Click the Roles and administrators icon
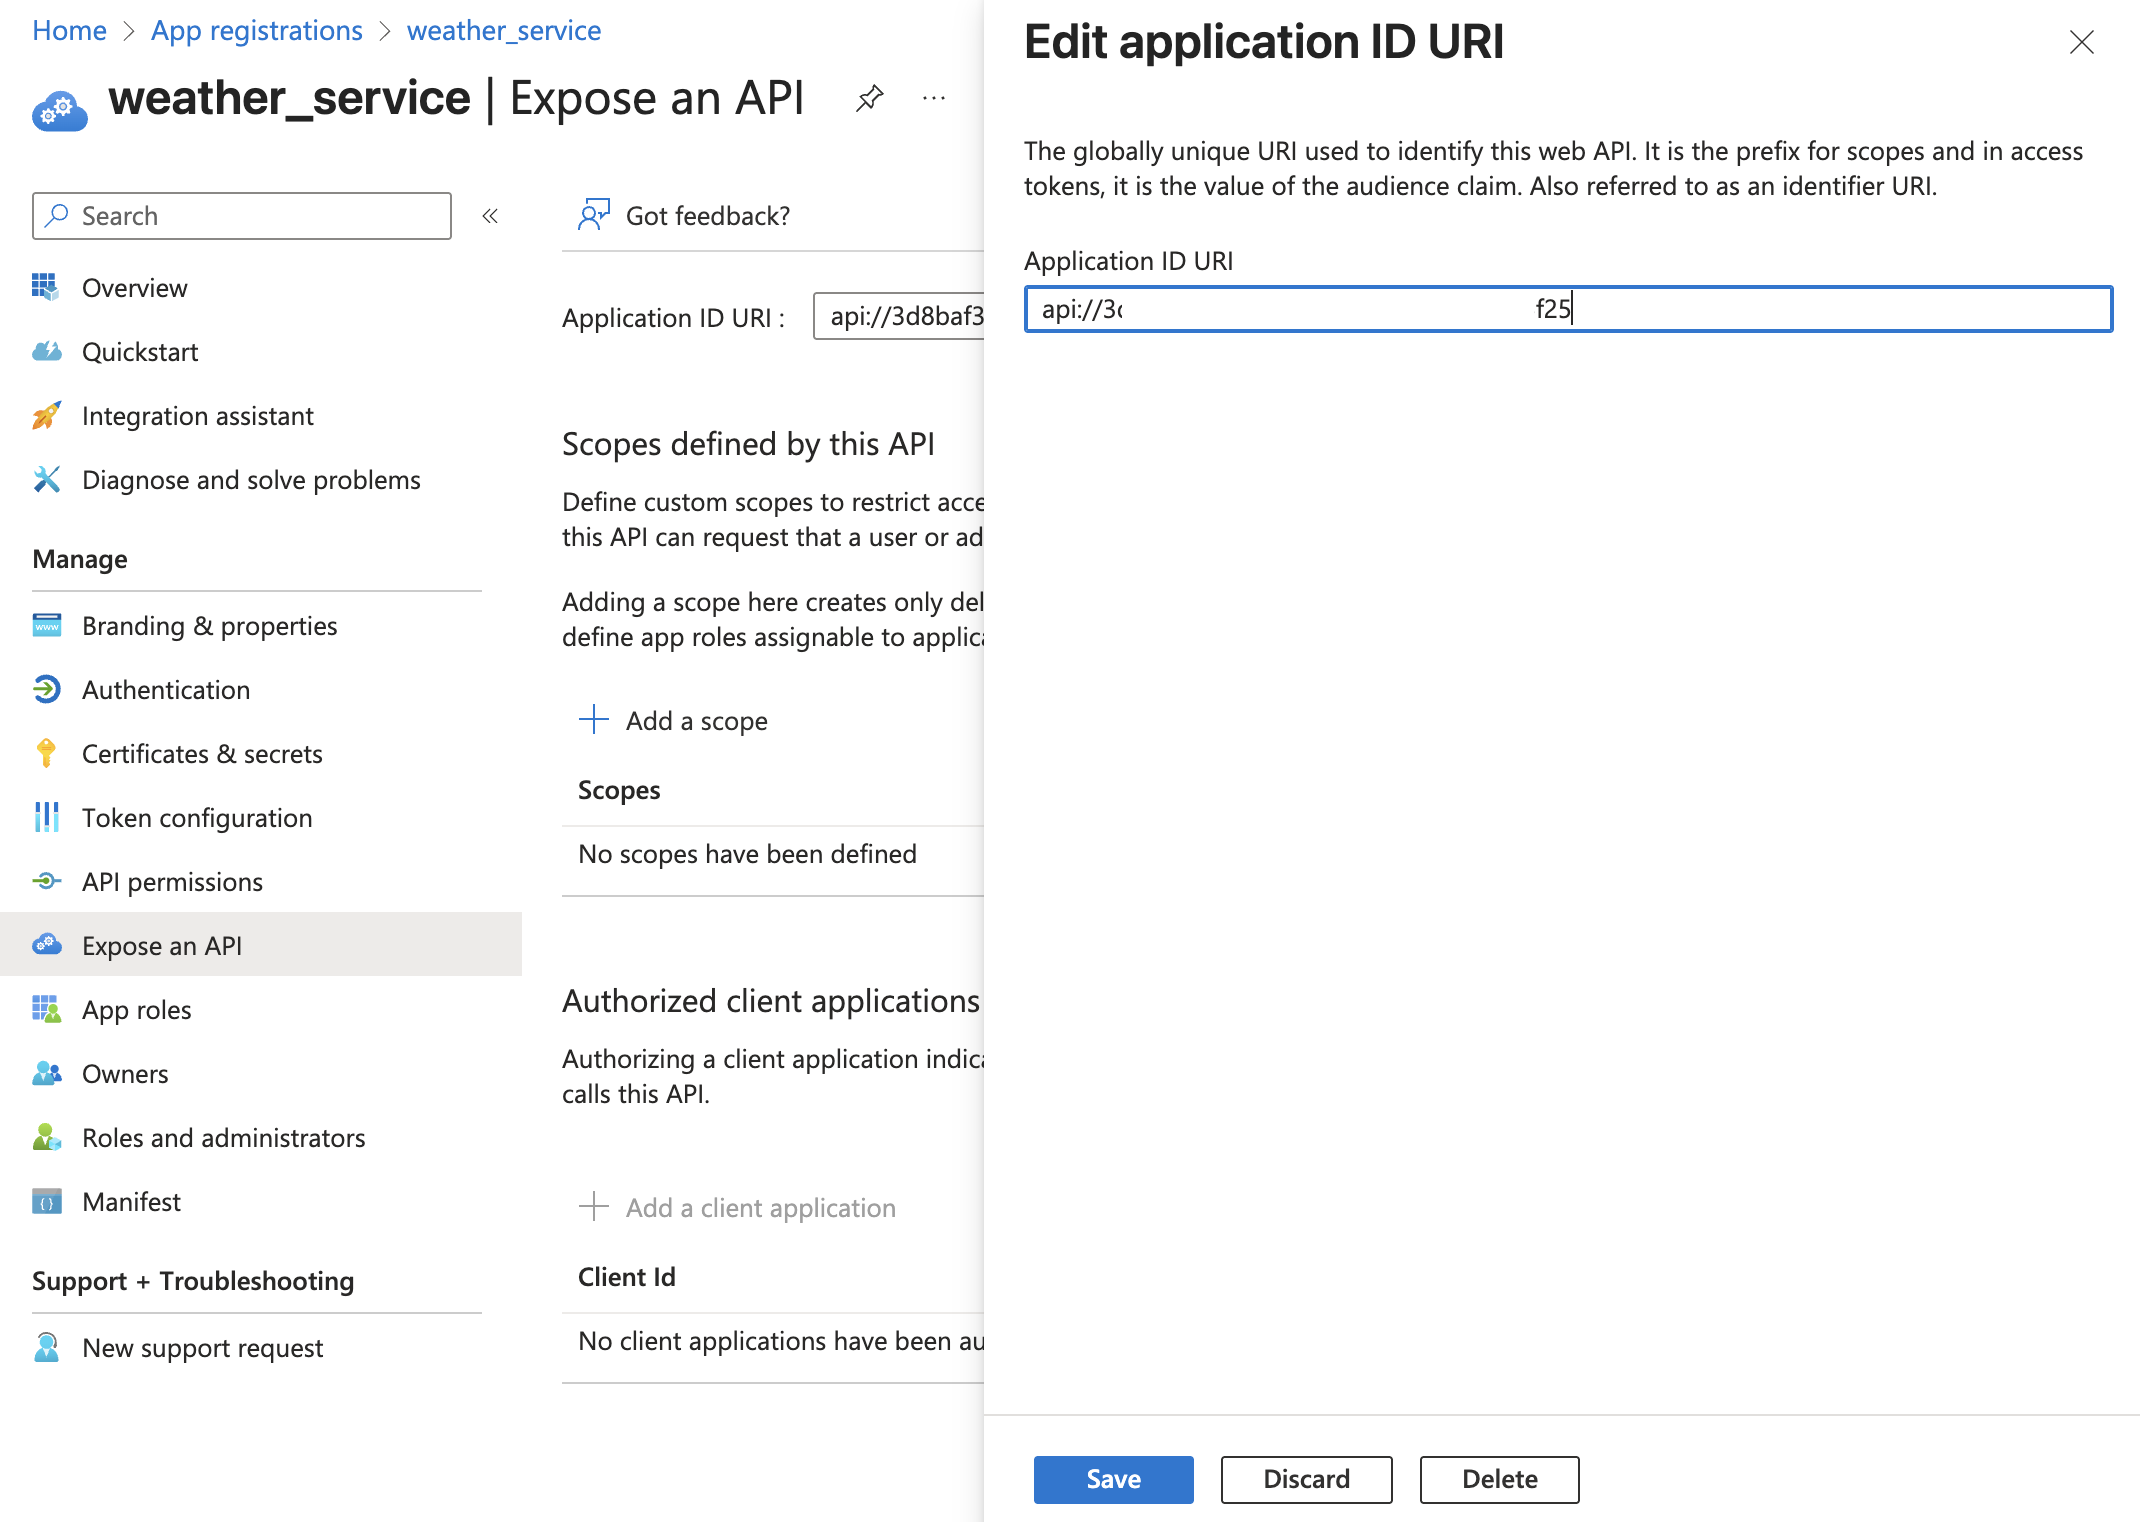The width and height of the screenshot is (2140, 1522). (x=46, y=1137)
